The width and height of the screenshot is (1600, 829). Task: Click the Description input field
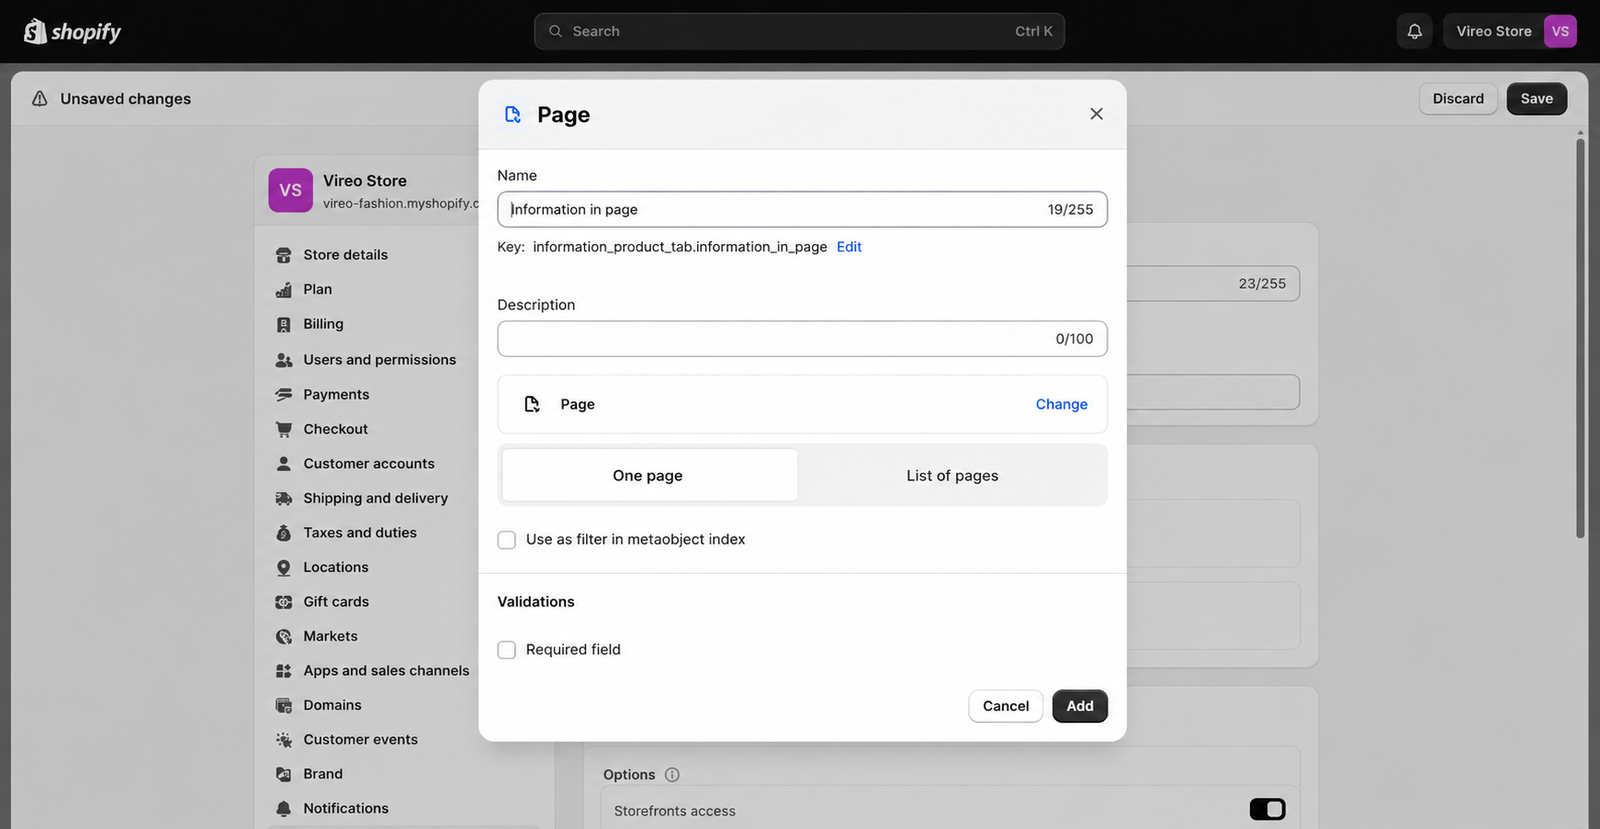[x=802, y=339]
